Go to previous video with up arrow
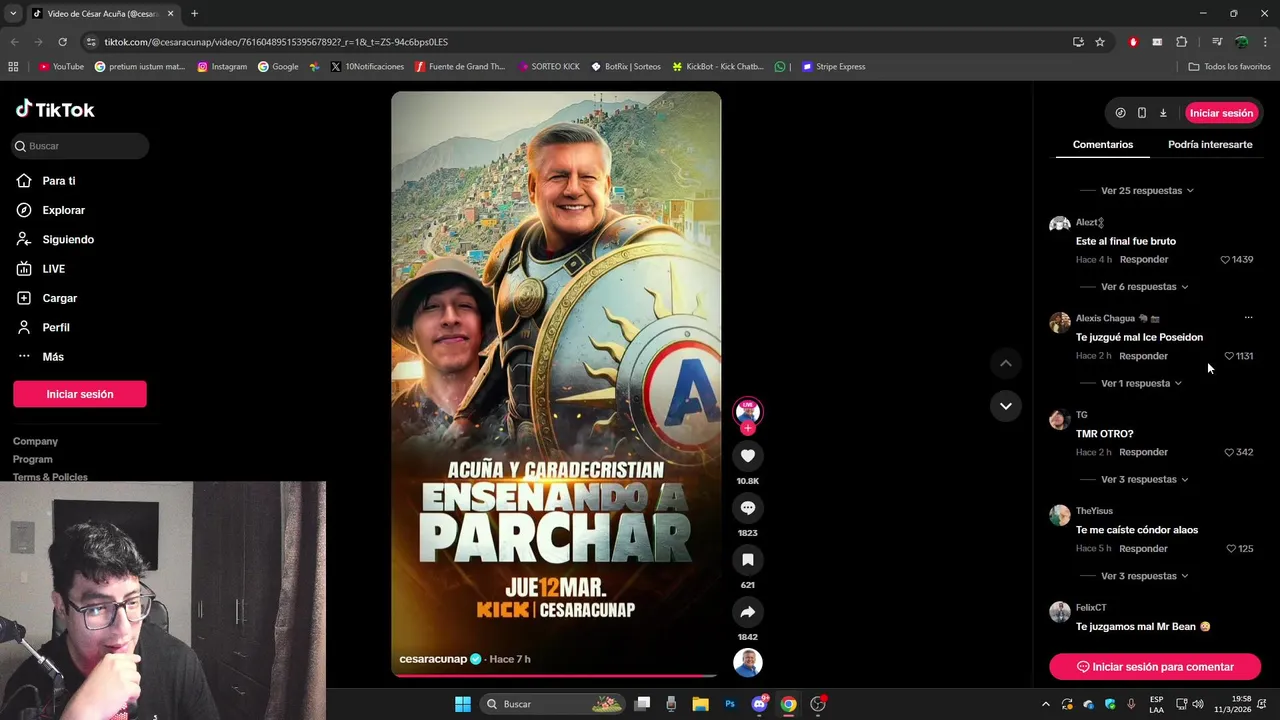The width and height of the screenshot is (1280, 720). (x=1005, y=364)
